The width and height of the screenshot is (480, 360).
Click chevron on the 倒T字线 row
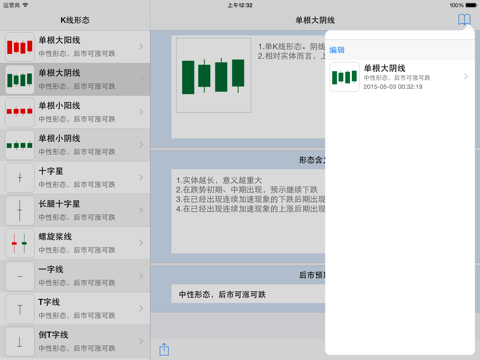point(141,341)
